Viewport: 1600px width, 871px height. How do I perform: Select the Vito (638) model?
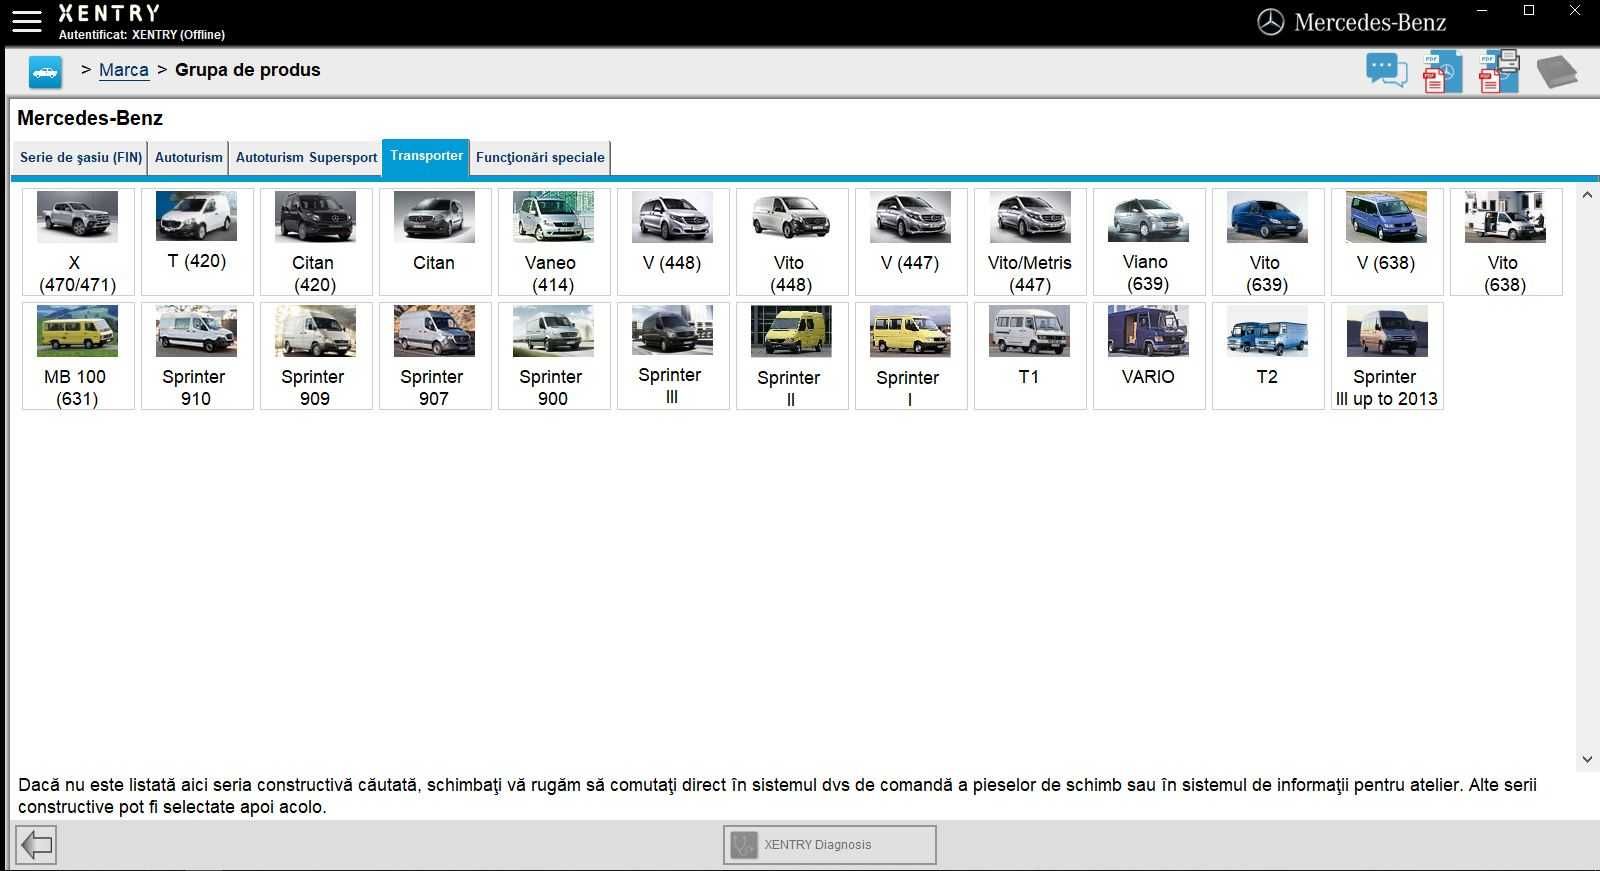[1506, 242]
